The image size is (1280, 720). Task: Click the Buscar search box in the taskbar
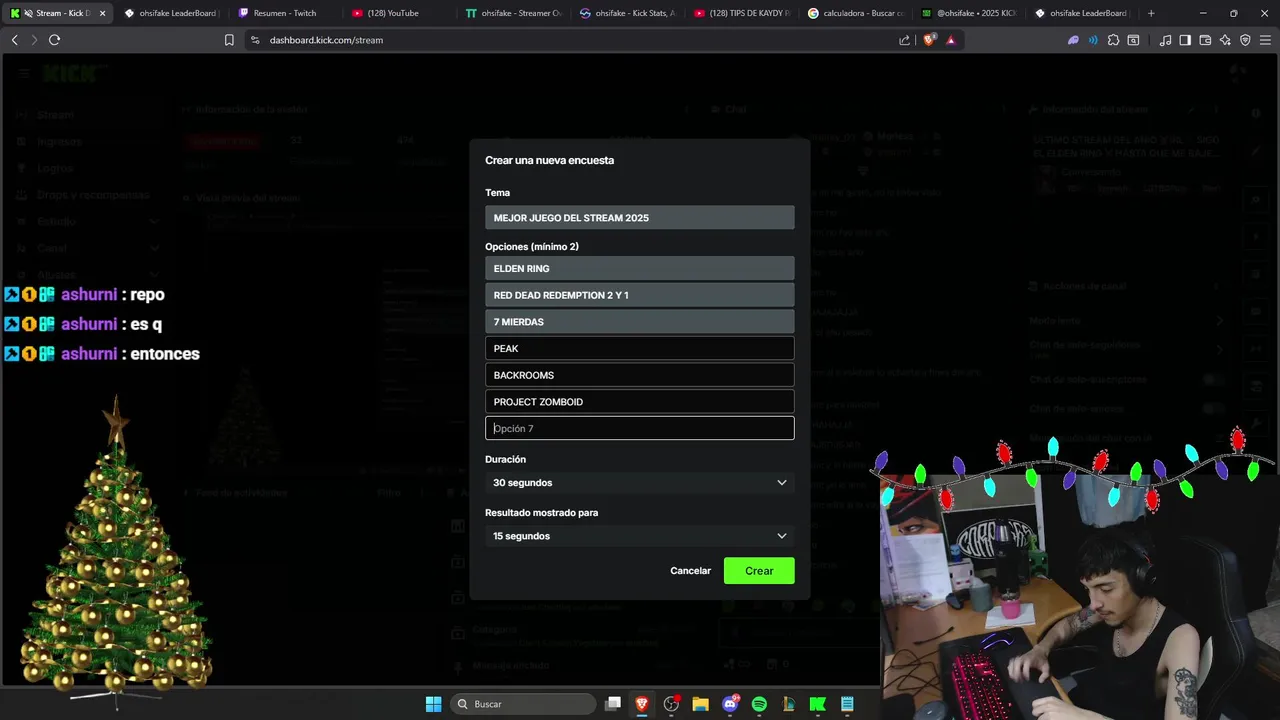523,704
